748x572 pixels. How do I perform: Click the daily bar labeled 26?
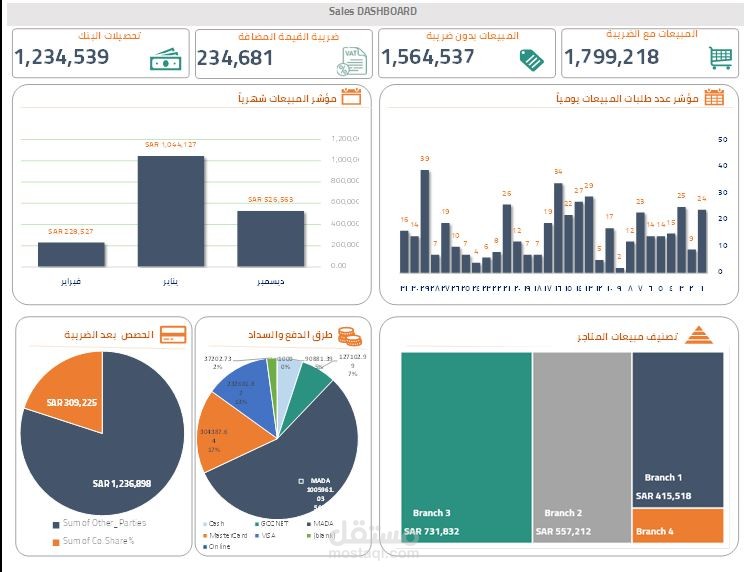coord(507,239)
